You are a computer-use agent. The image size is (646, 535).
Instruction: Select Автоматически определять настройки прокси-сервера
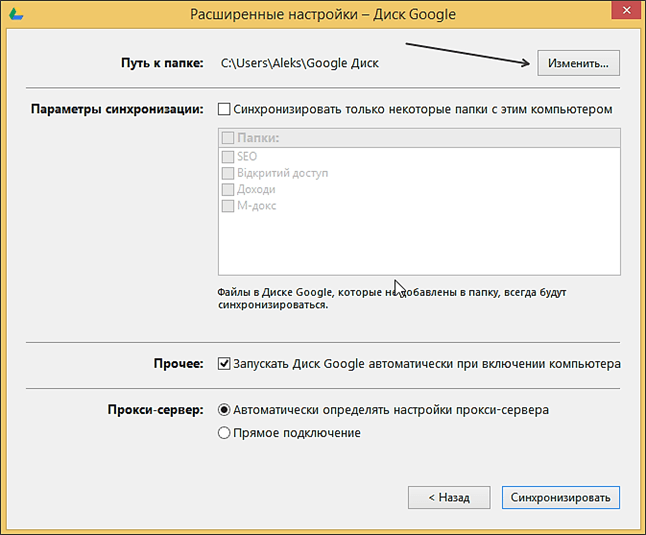click(x=224, y=410)
